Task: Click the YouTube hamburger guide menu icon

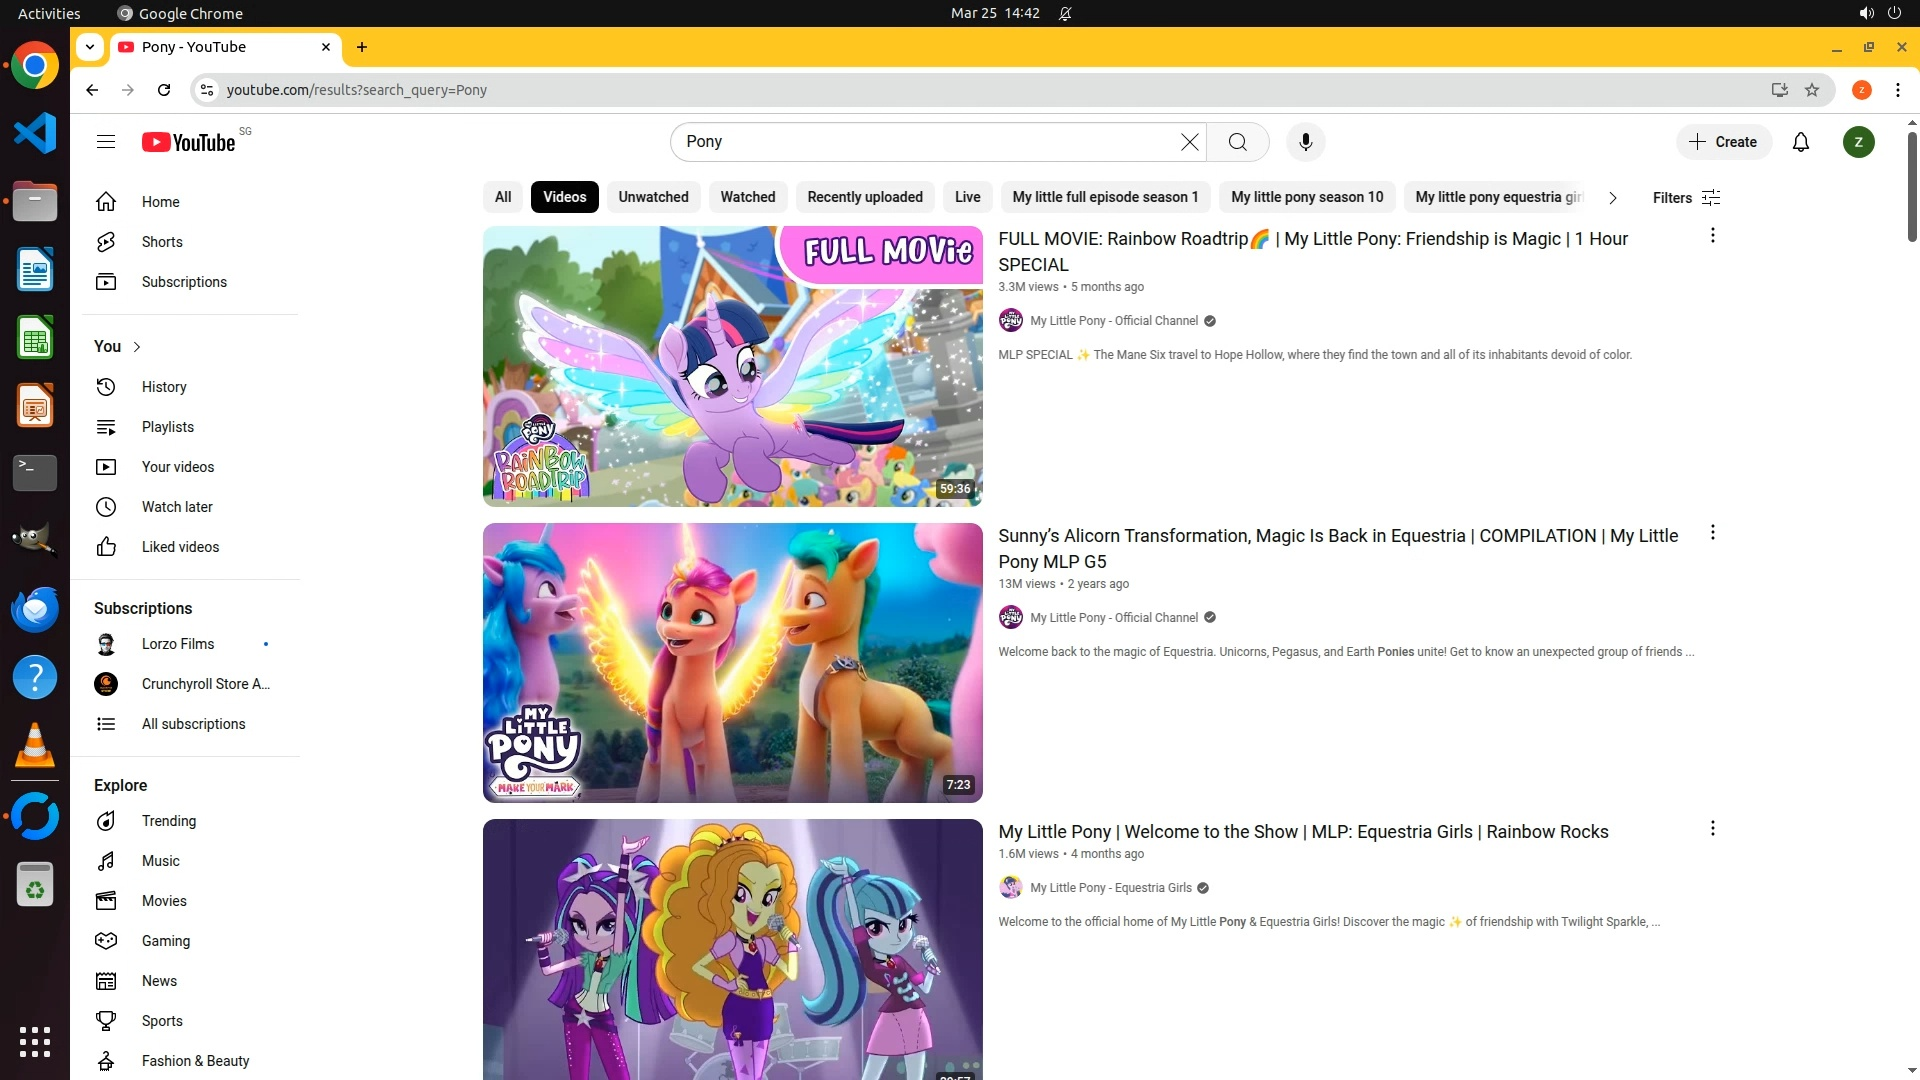Action: click(106, 142)
